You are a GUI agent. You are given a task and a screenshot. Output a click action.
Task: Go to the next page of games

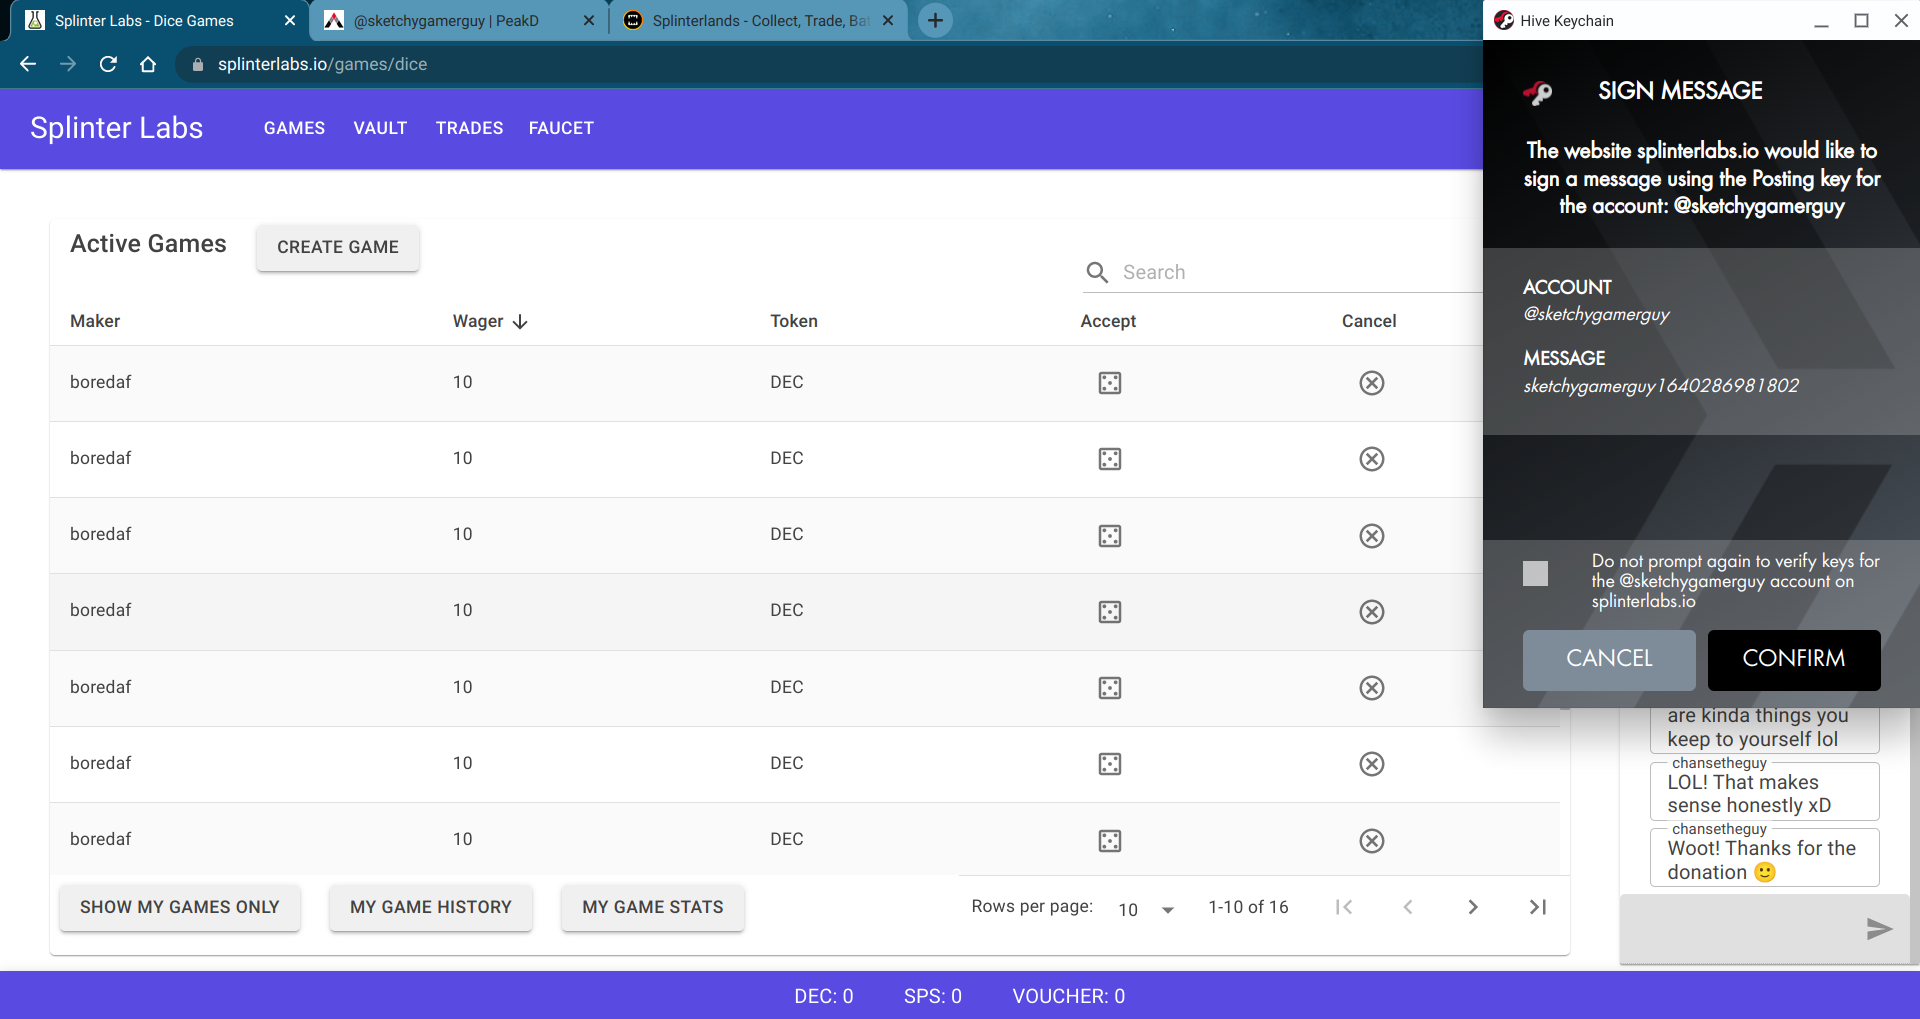(1472, 907)
